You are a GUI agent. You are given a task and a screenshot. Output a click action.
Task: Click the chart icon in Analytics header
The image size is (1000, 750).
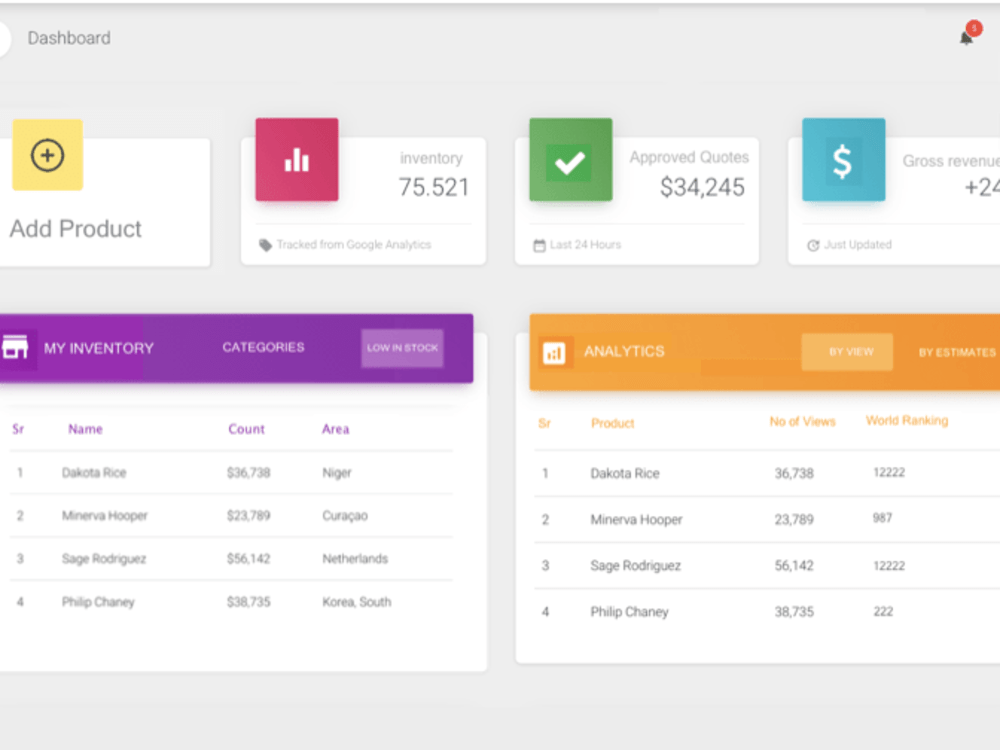(x=554, y=353)
